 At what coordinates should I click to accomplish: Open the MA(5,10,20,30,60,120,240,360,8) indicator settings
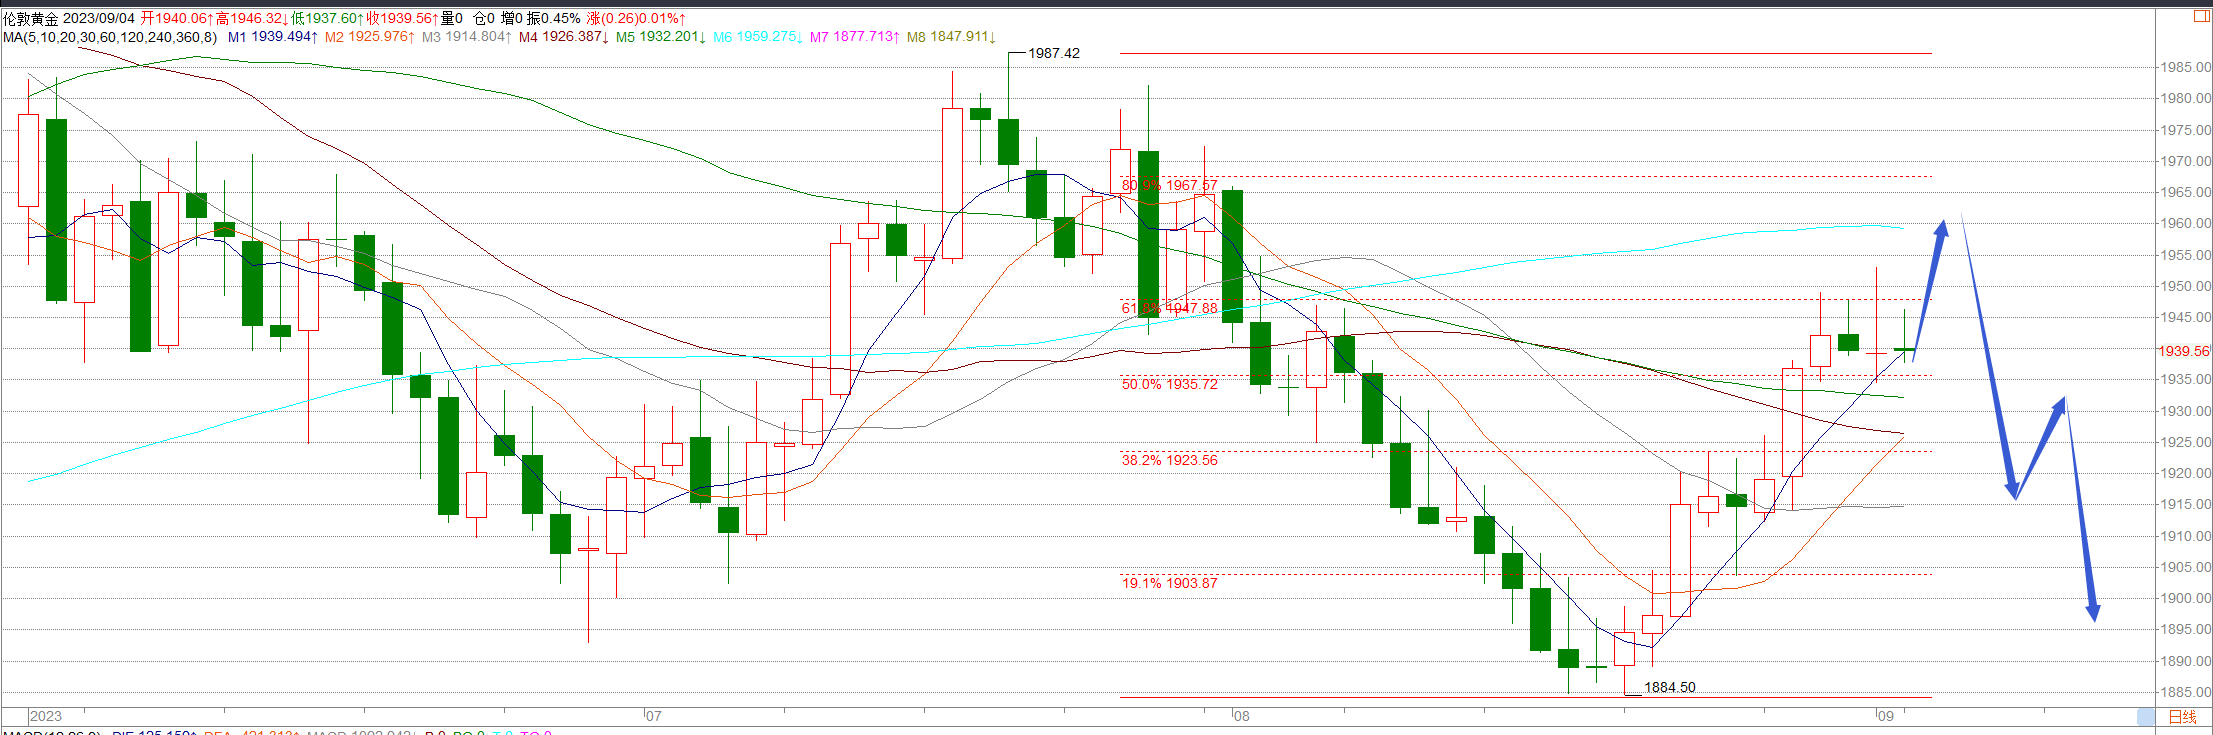tap(110, 37)
